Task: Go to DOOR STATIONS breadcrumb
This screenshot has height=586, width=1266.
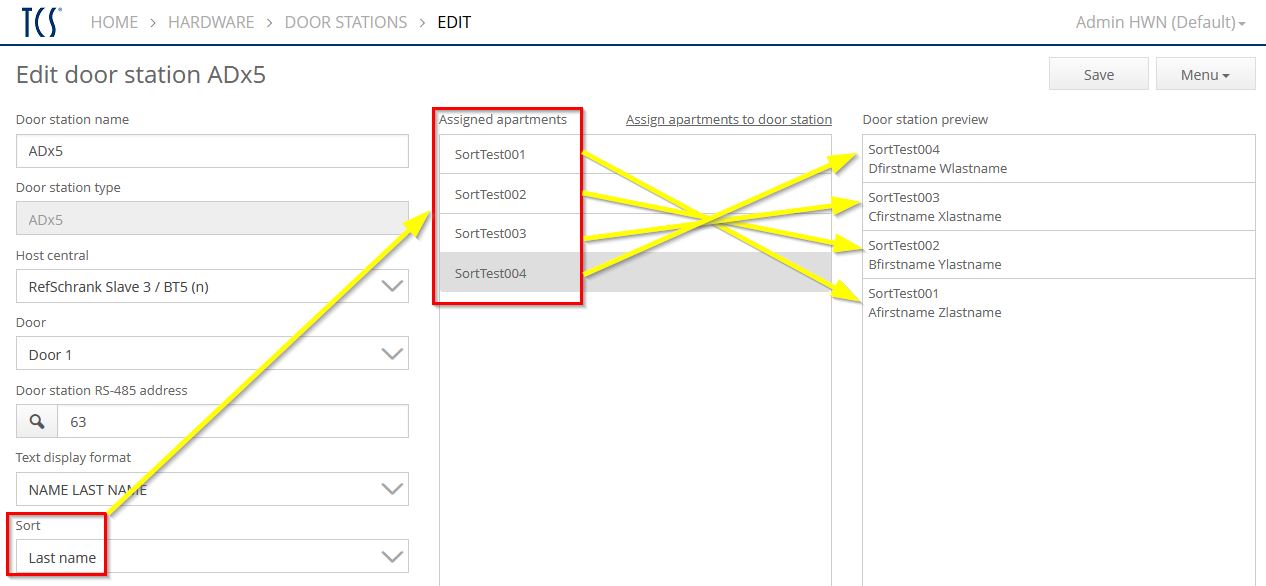Action: tap(346, 22)
